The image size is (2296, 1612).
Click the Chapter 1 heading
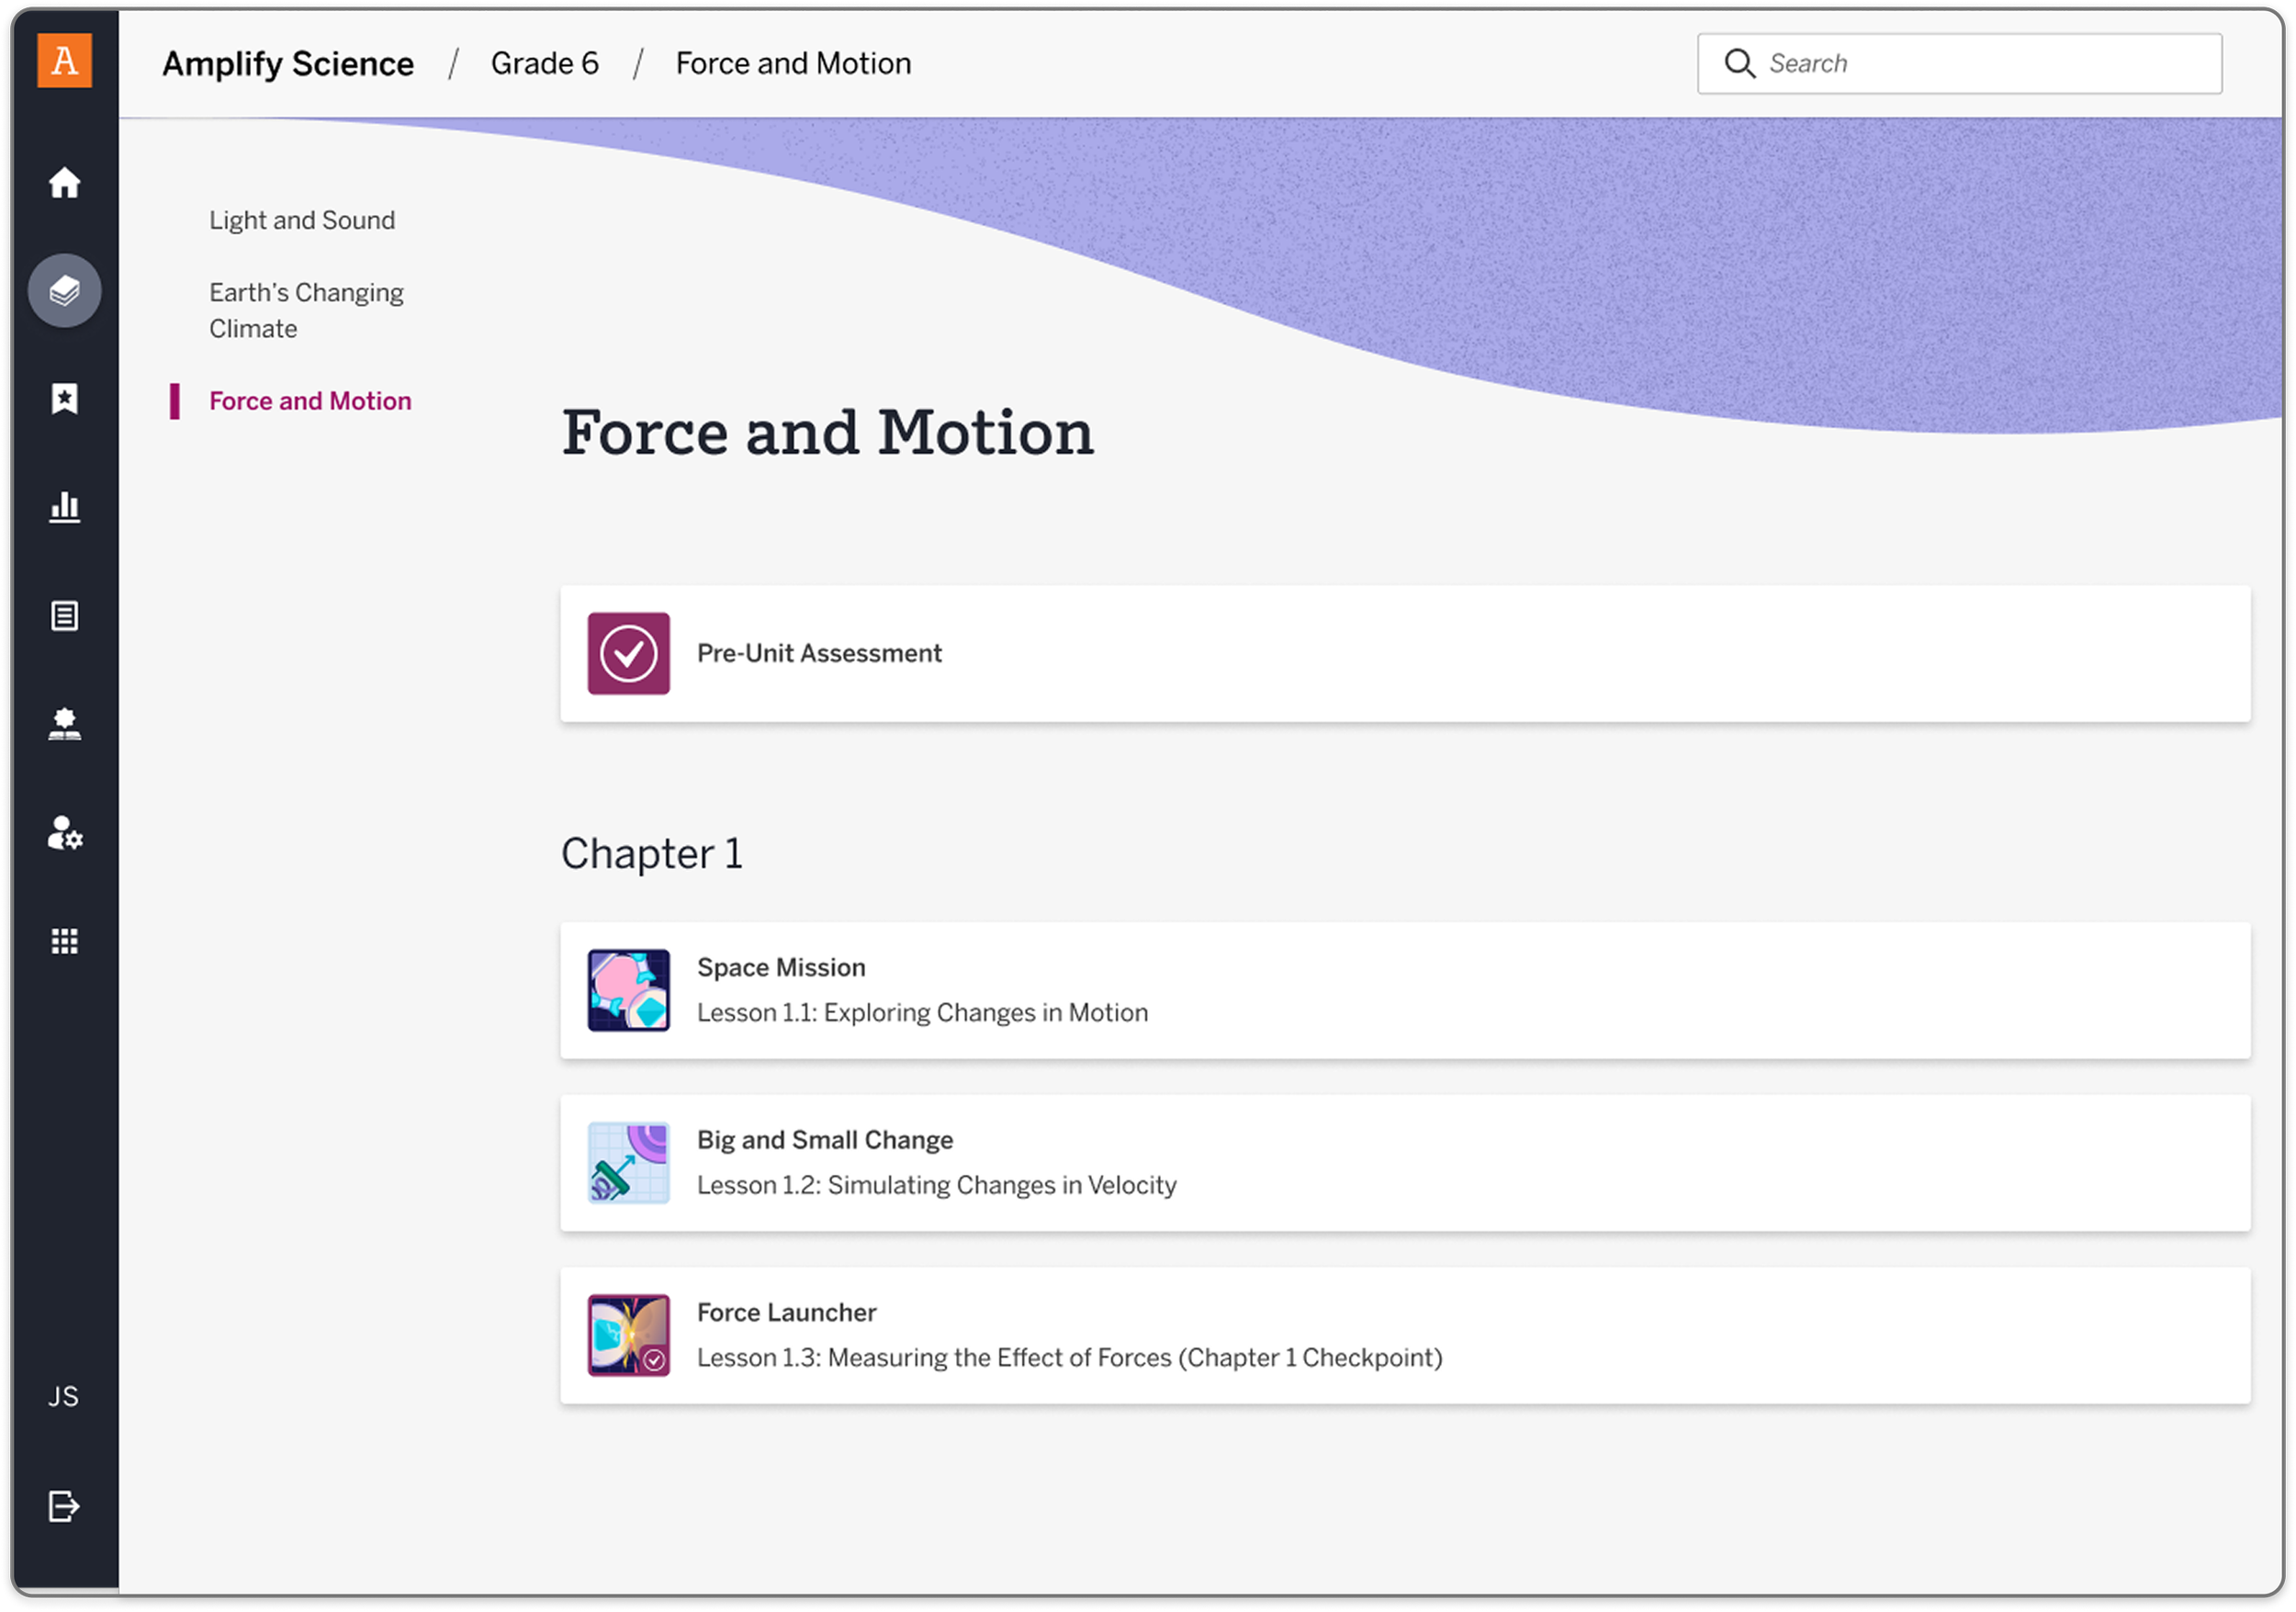(652, 854)
